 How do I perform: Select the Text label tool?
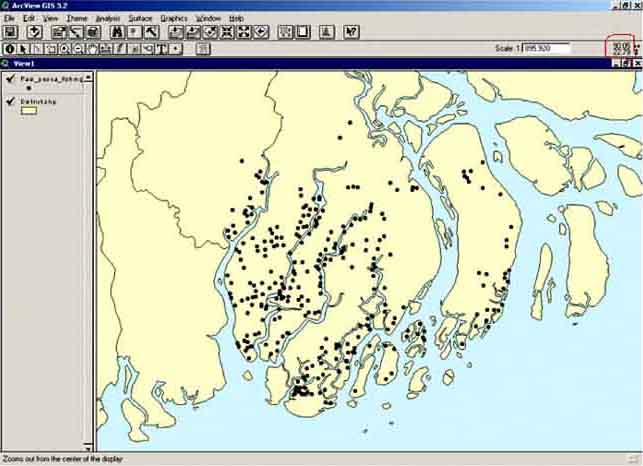[x=162, y=48]
